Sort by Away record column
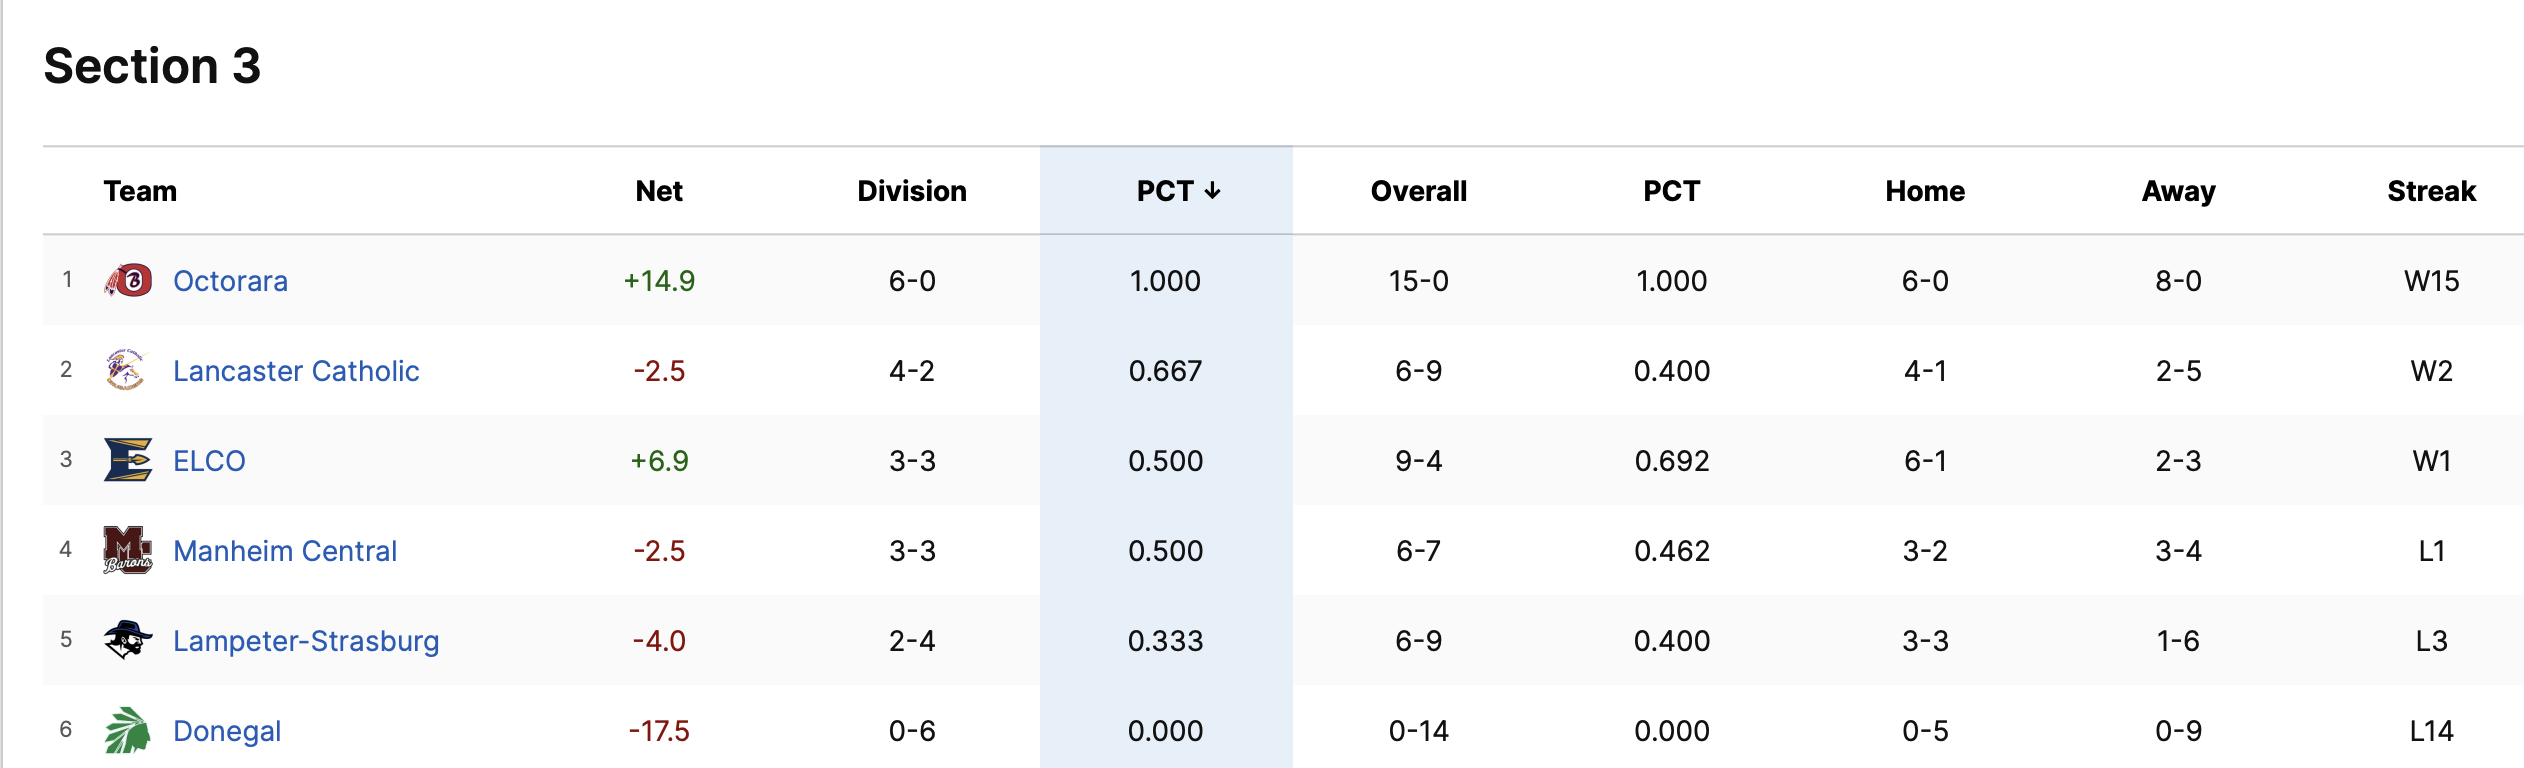 [2178, 191]
